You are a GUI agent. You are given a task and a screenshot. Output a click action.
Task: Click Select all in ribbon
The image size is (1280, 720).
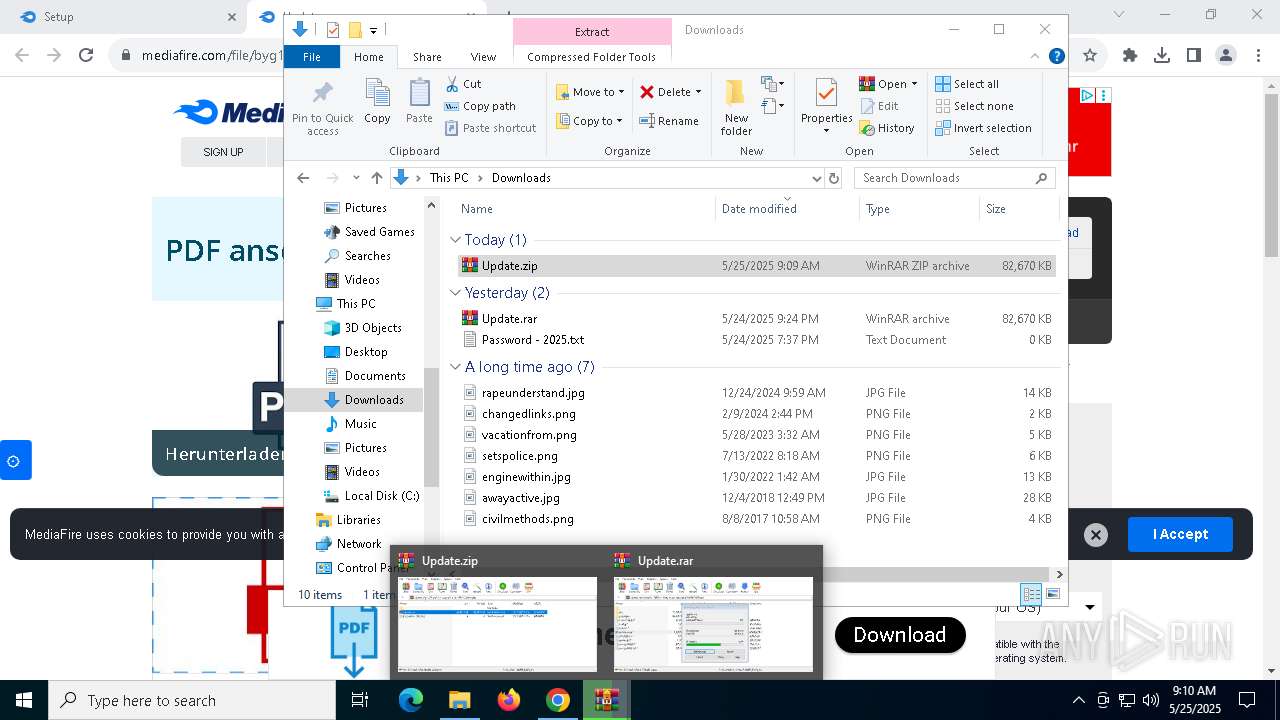tap(966, 84)
